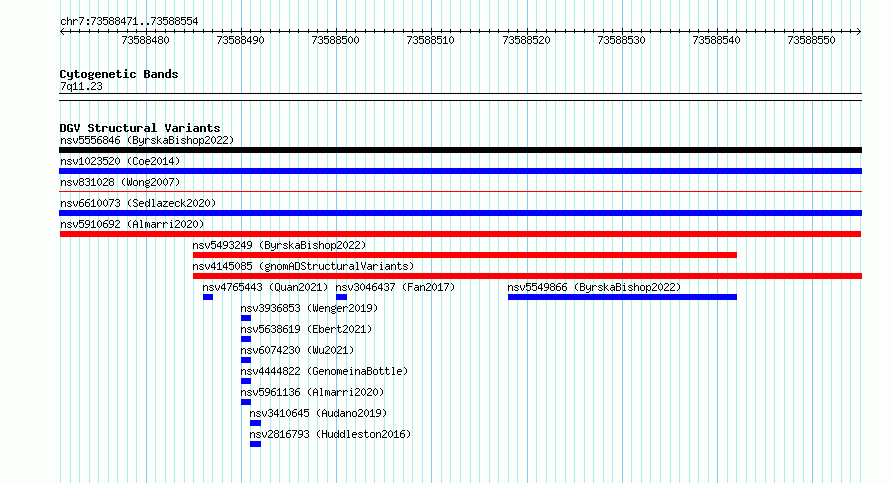This screenshot has width=890, height=483.
Task: Select the blue nsv1023520 Coe2014 bar
Action: (460, 171)
